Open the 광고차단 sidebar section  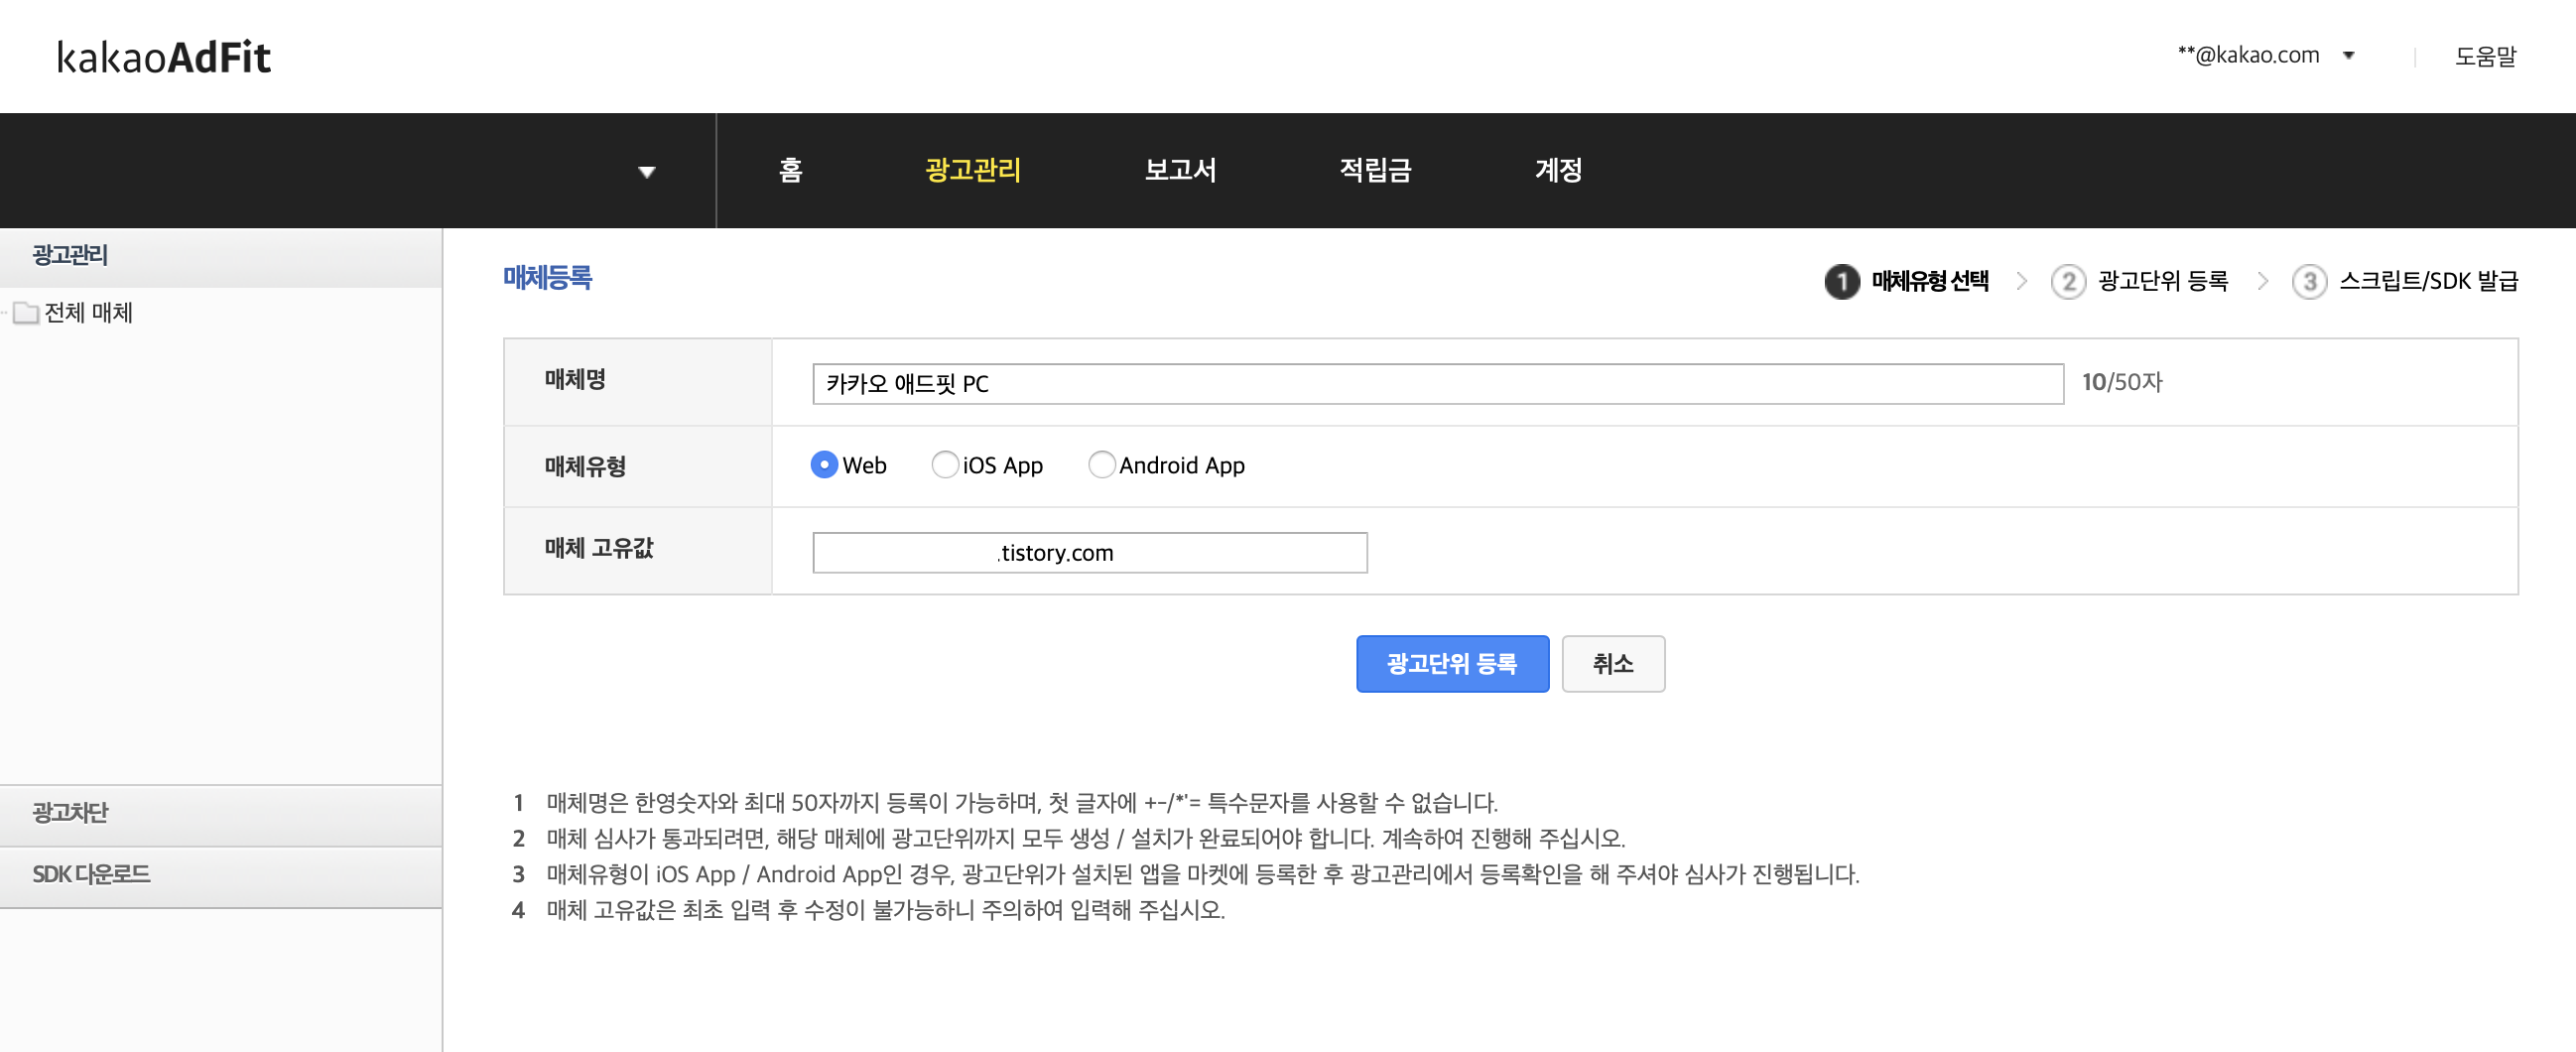coord(221,815)
